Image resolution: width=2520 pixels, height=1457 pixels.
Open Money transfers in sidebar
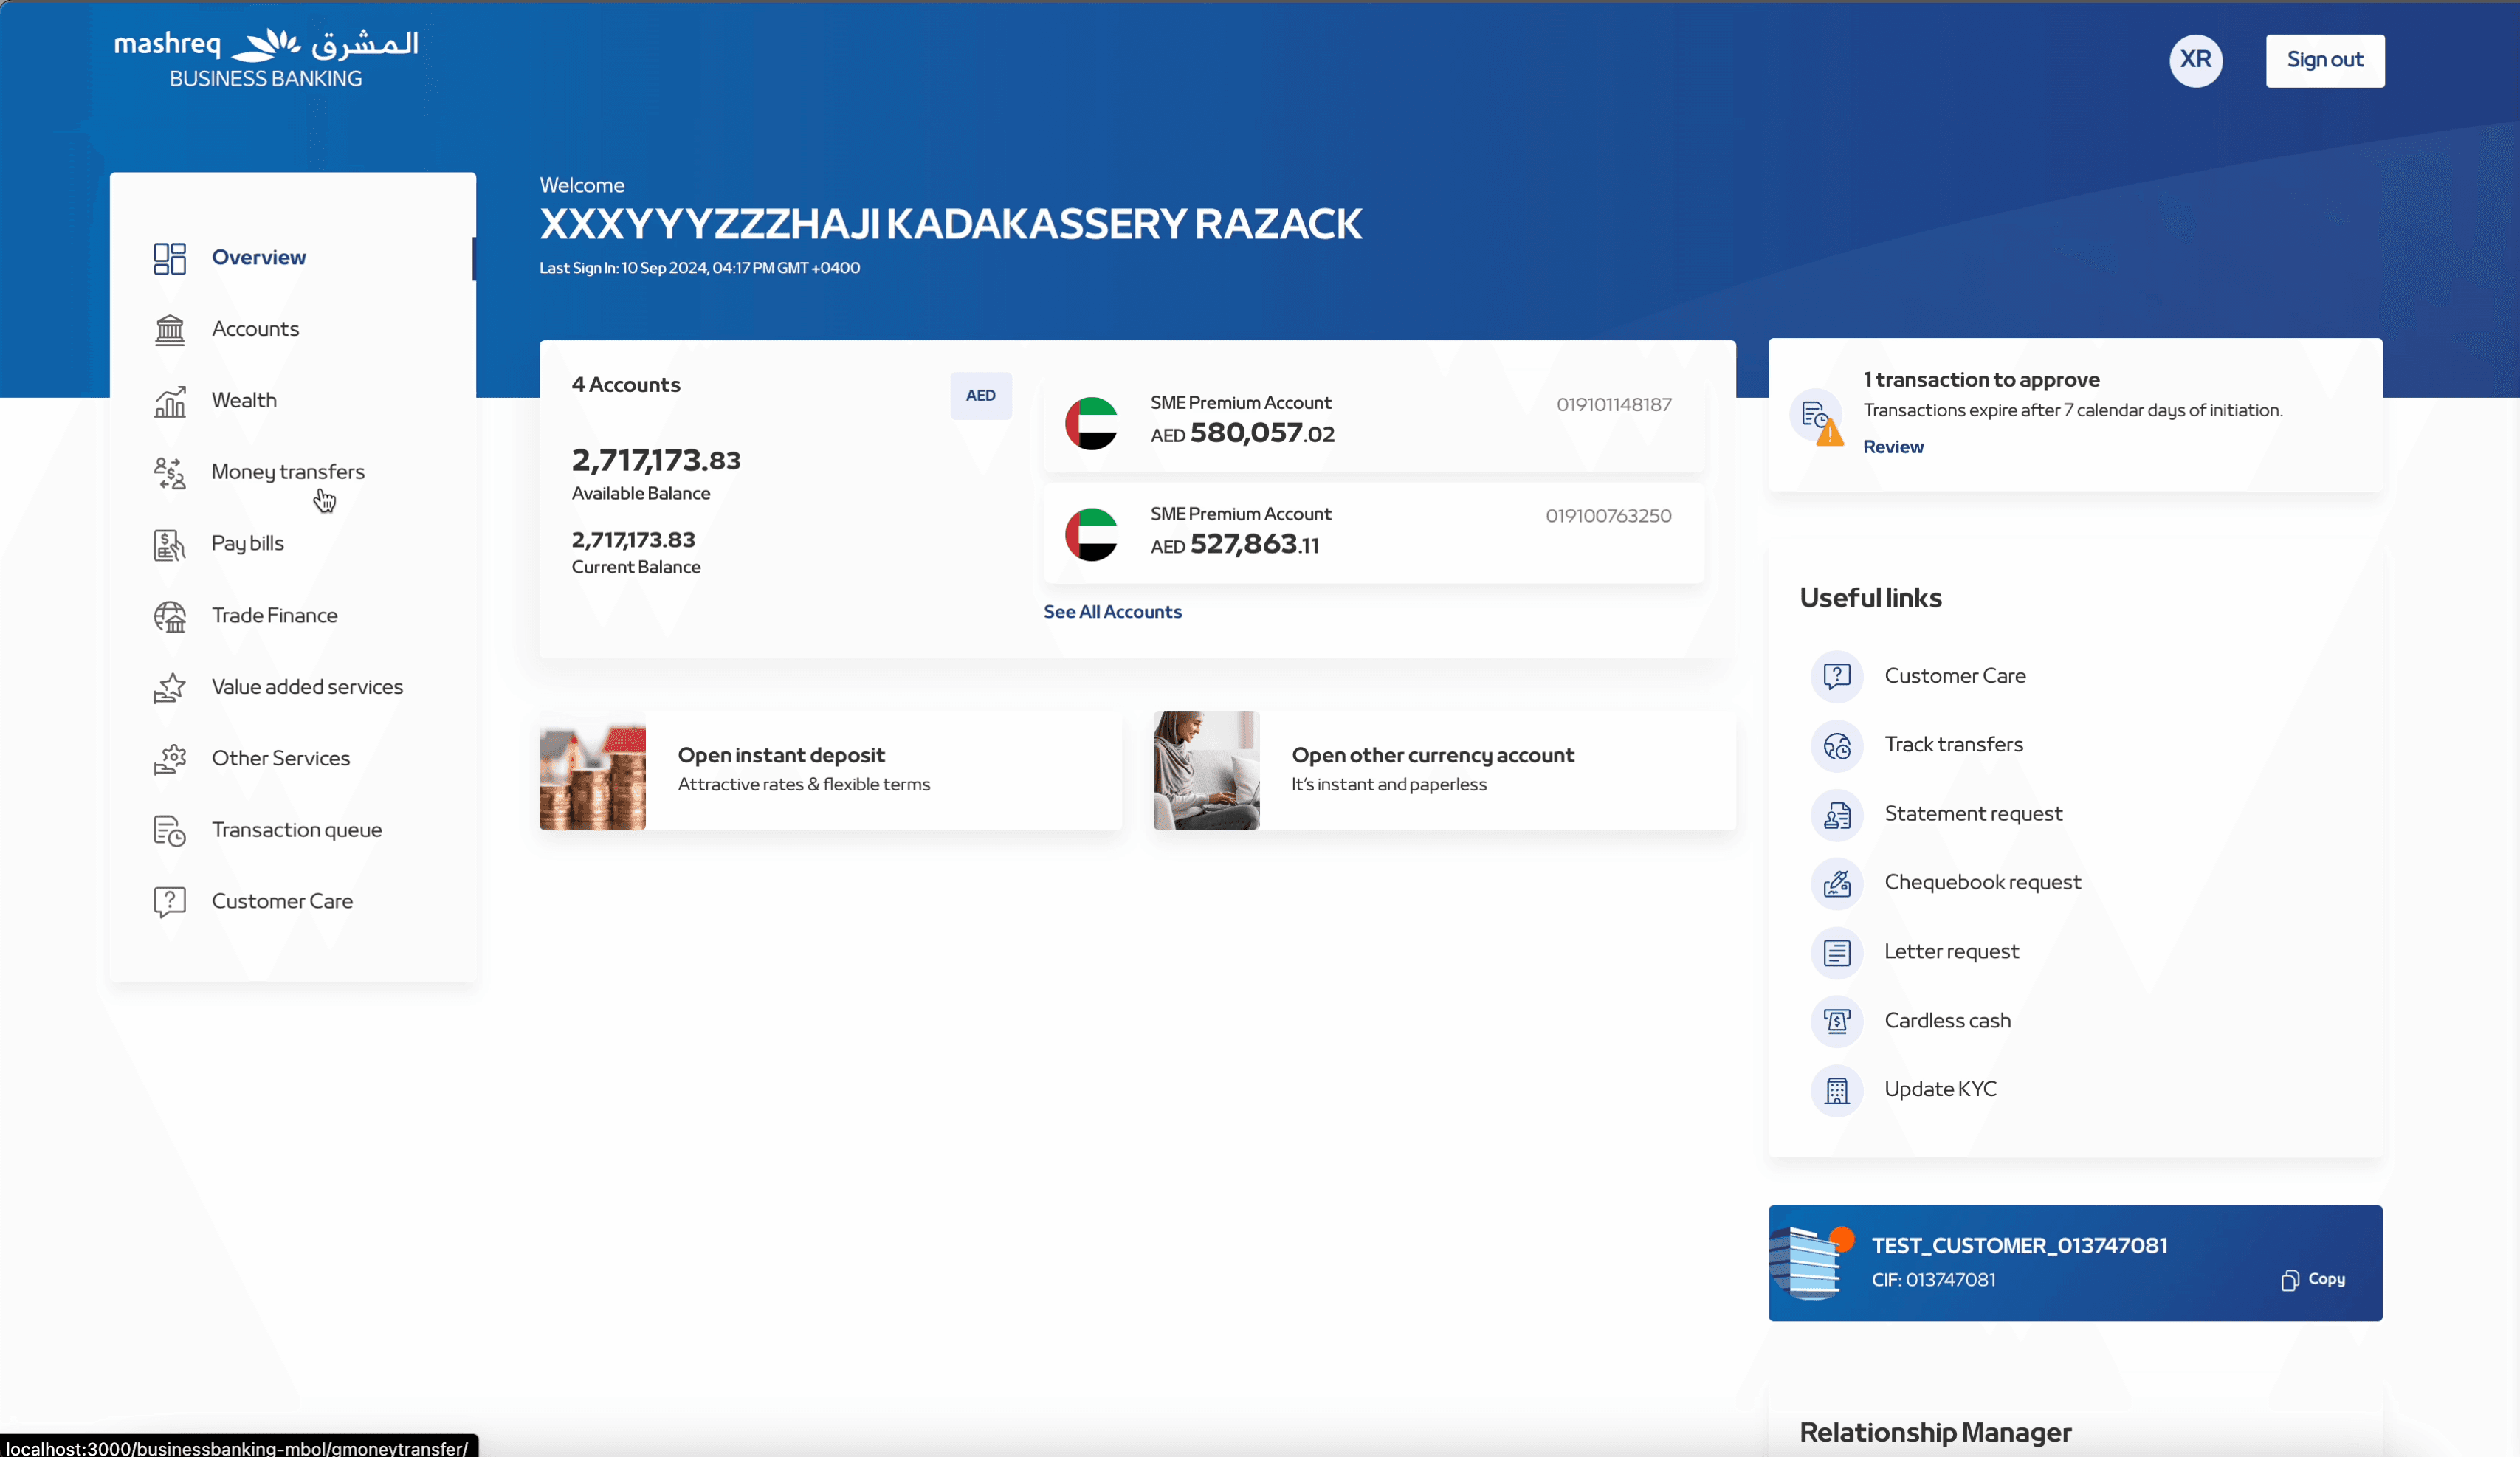pyautogui.click(x=288, y=472)
